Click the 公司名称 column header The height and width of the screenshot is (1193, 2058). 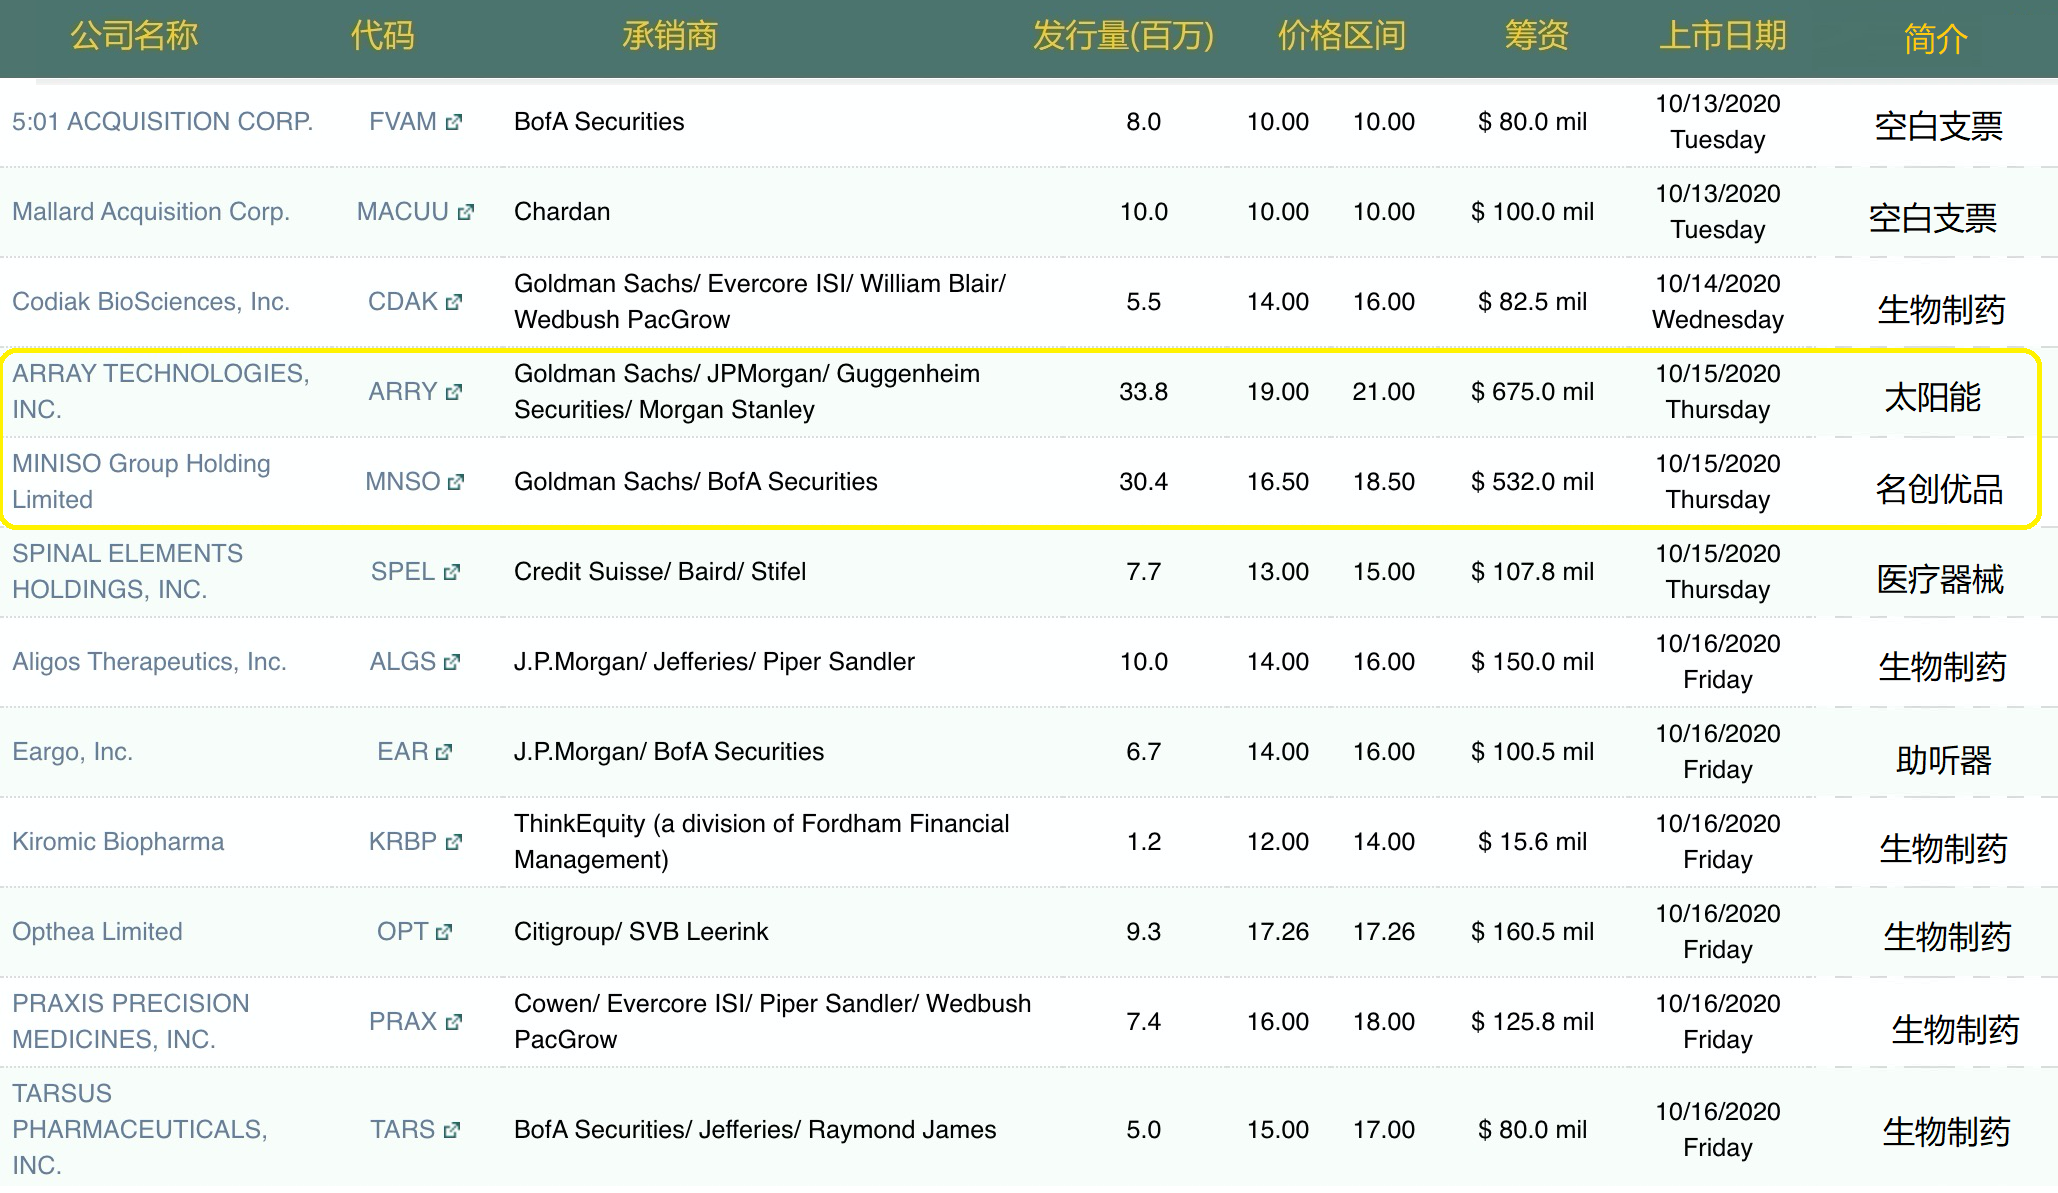tap(134, 36)
